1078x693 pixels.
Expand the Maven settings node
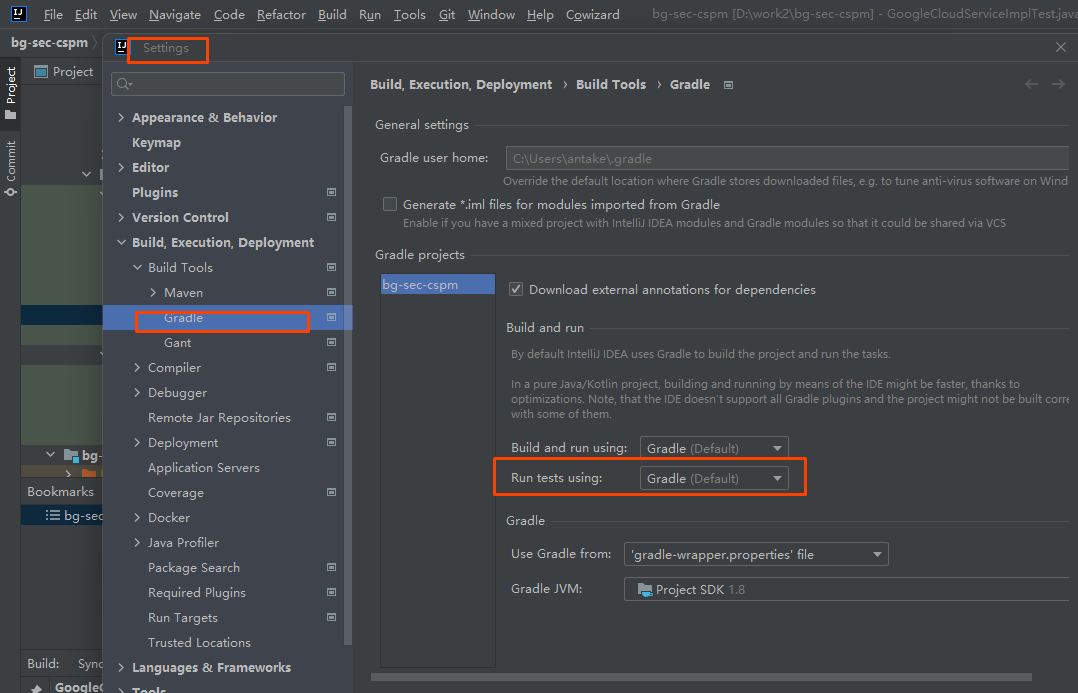[153, 292]
